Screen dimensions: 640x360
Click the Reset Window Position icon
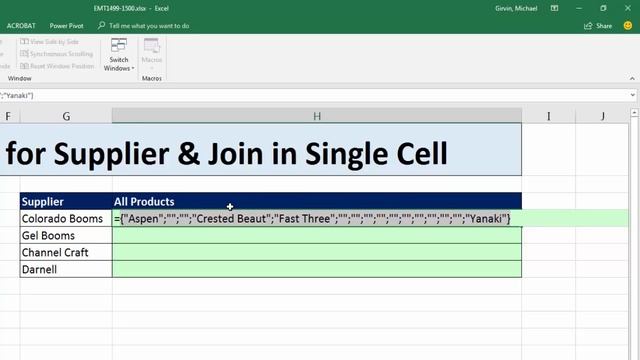(24, 66)
